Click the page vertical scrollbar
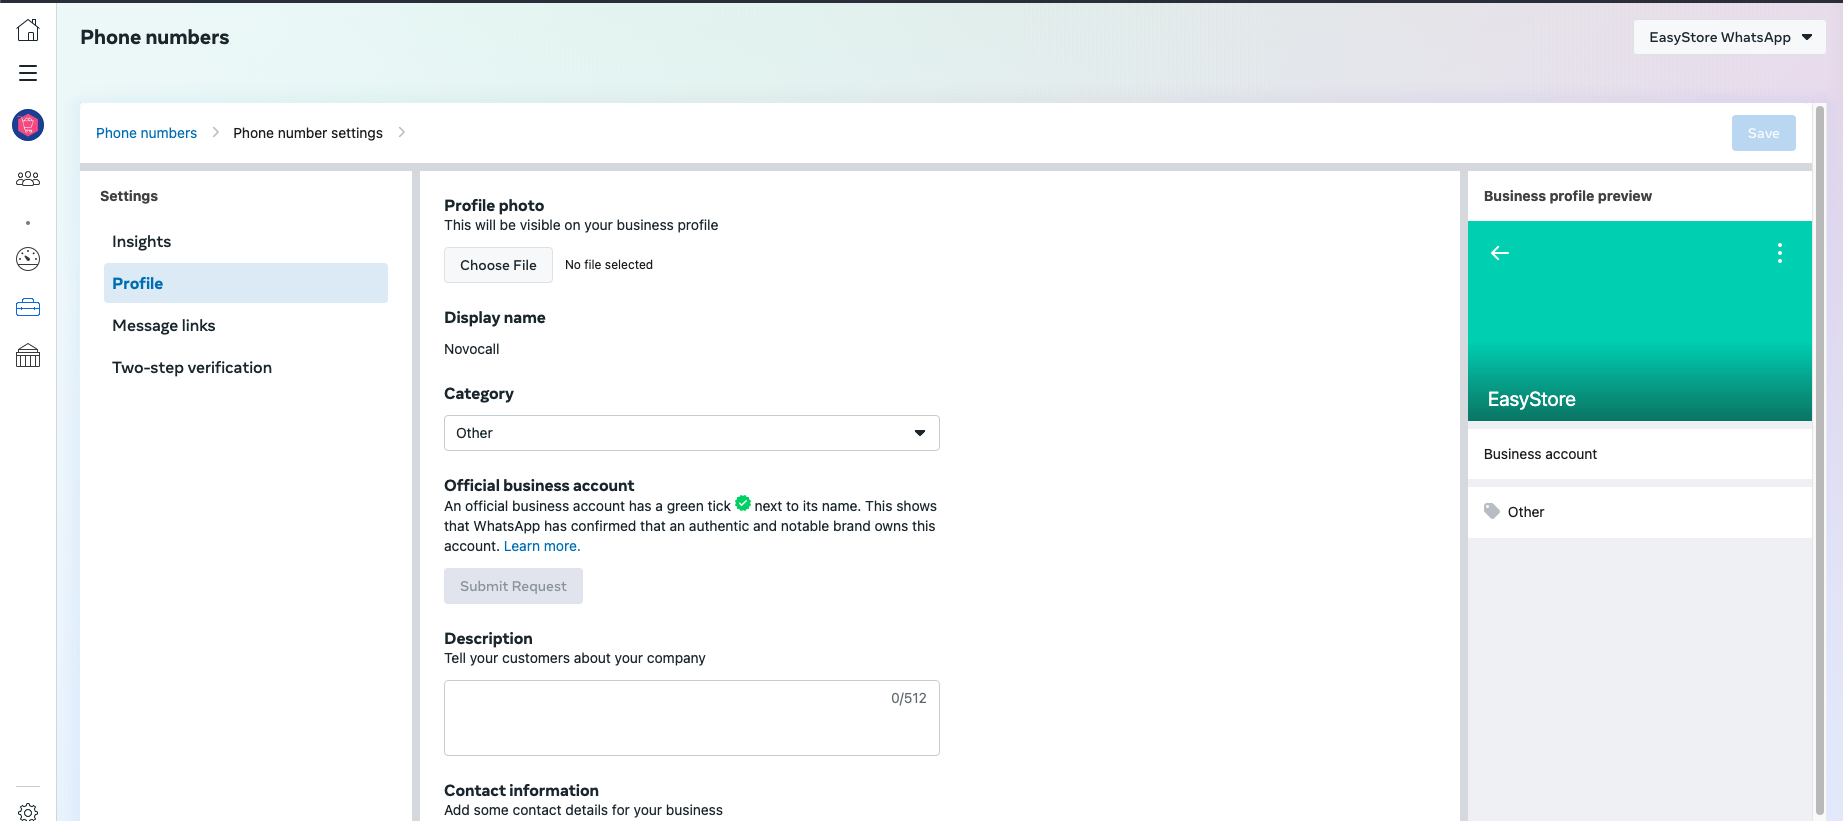This screenshot has width=1843, height=821. coord(1820,460)
